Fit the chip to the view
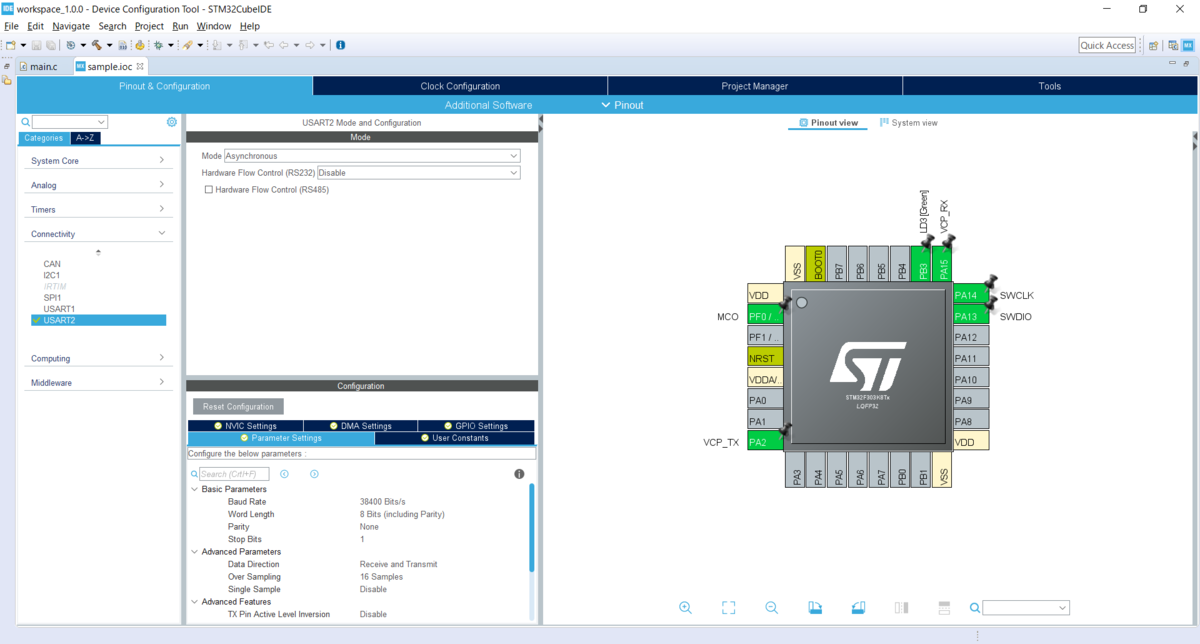The width and height of the screenshot is (1200, 644). click(728, 608)
